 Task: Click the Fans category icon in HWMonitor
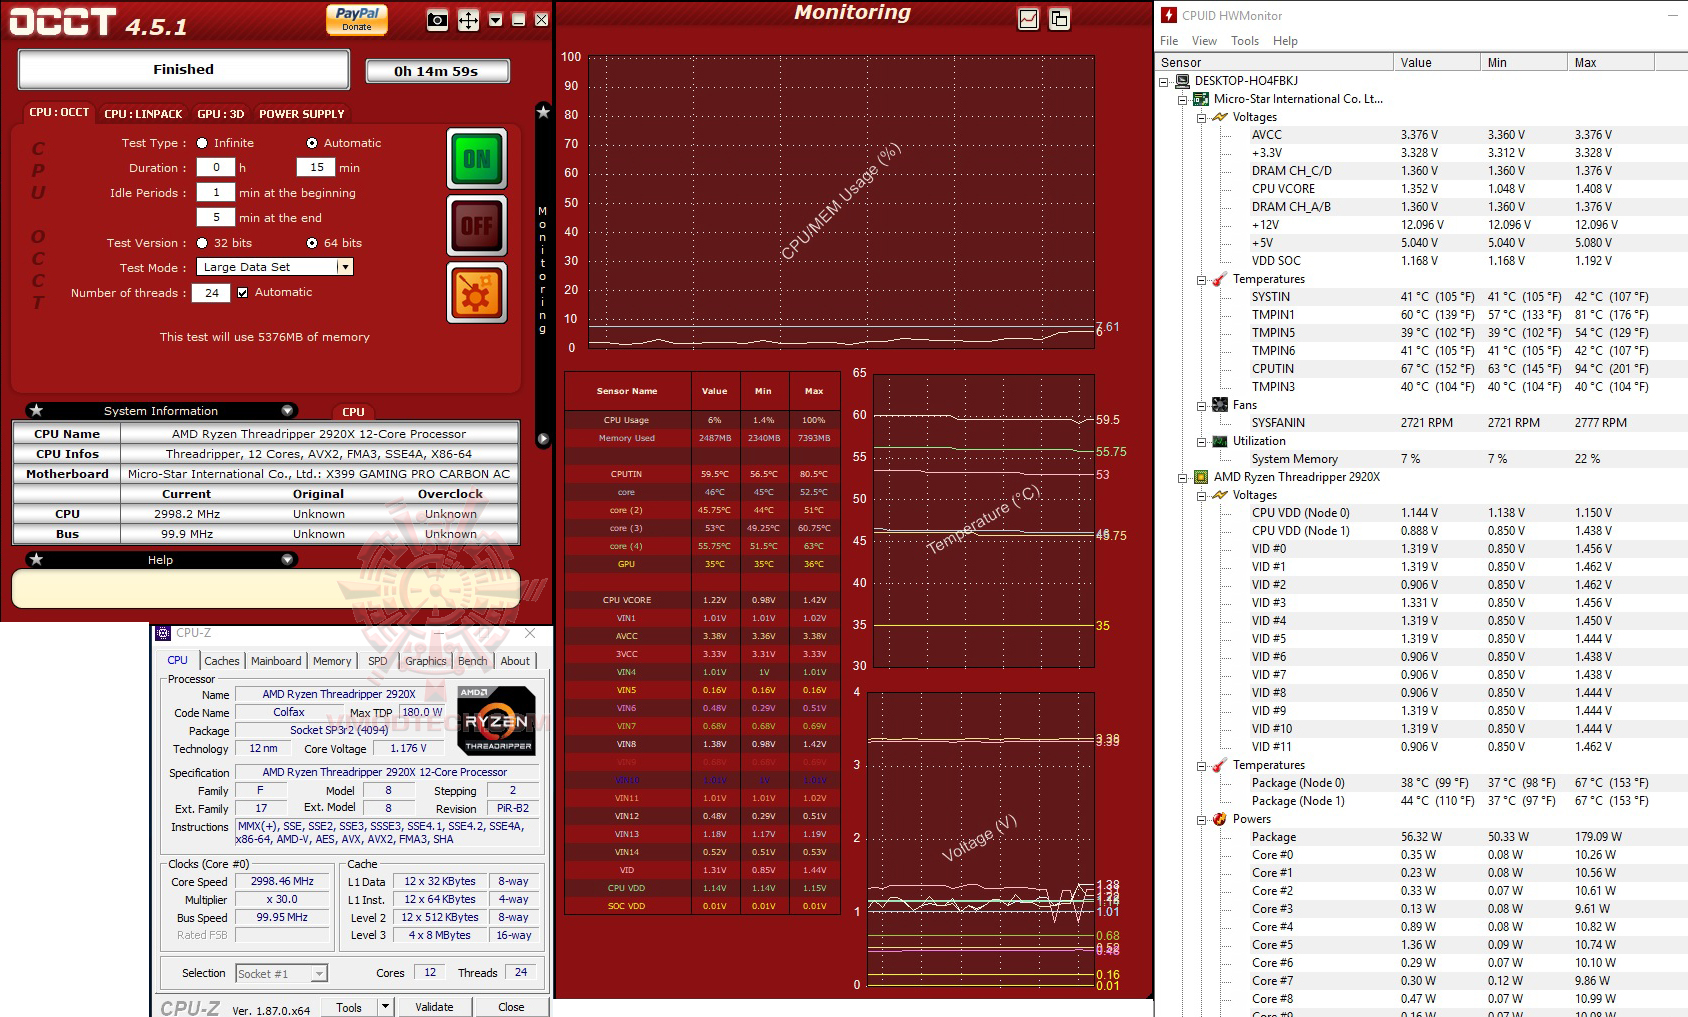(x=1221, y=405)
